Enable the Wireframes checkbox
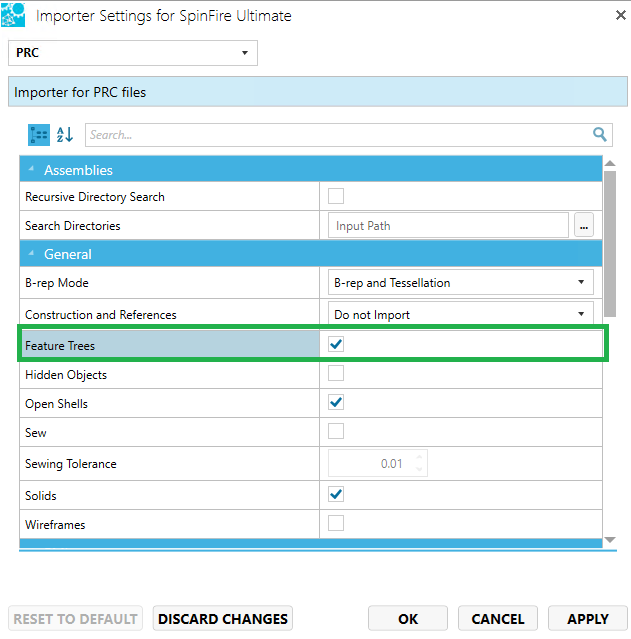The width and height of the screenshot is (631, 639). 336,523
